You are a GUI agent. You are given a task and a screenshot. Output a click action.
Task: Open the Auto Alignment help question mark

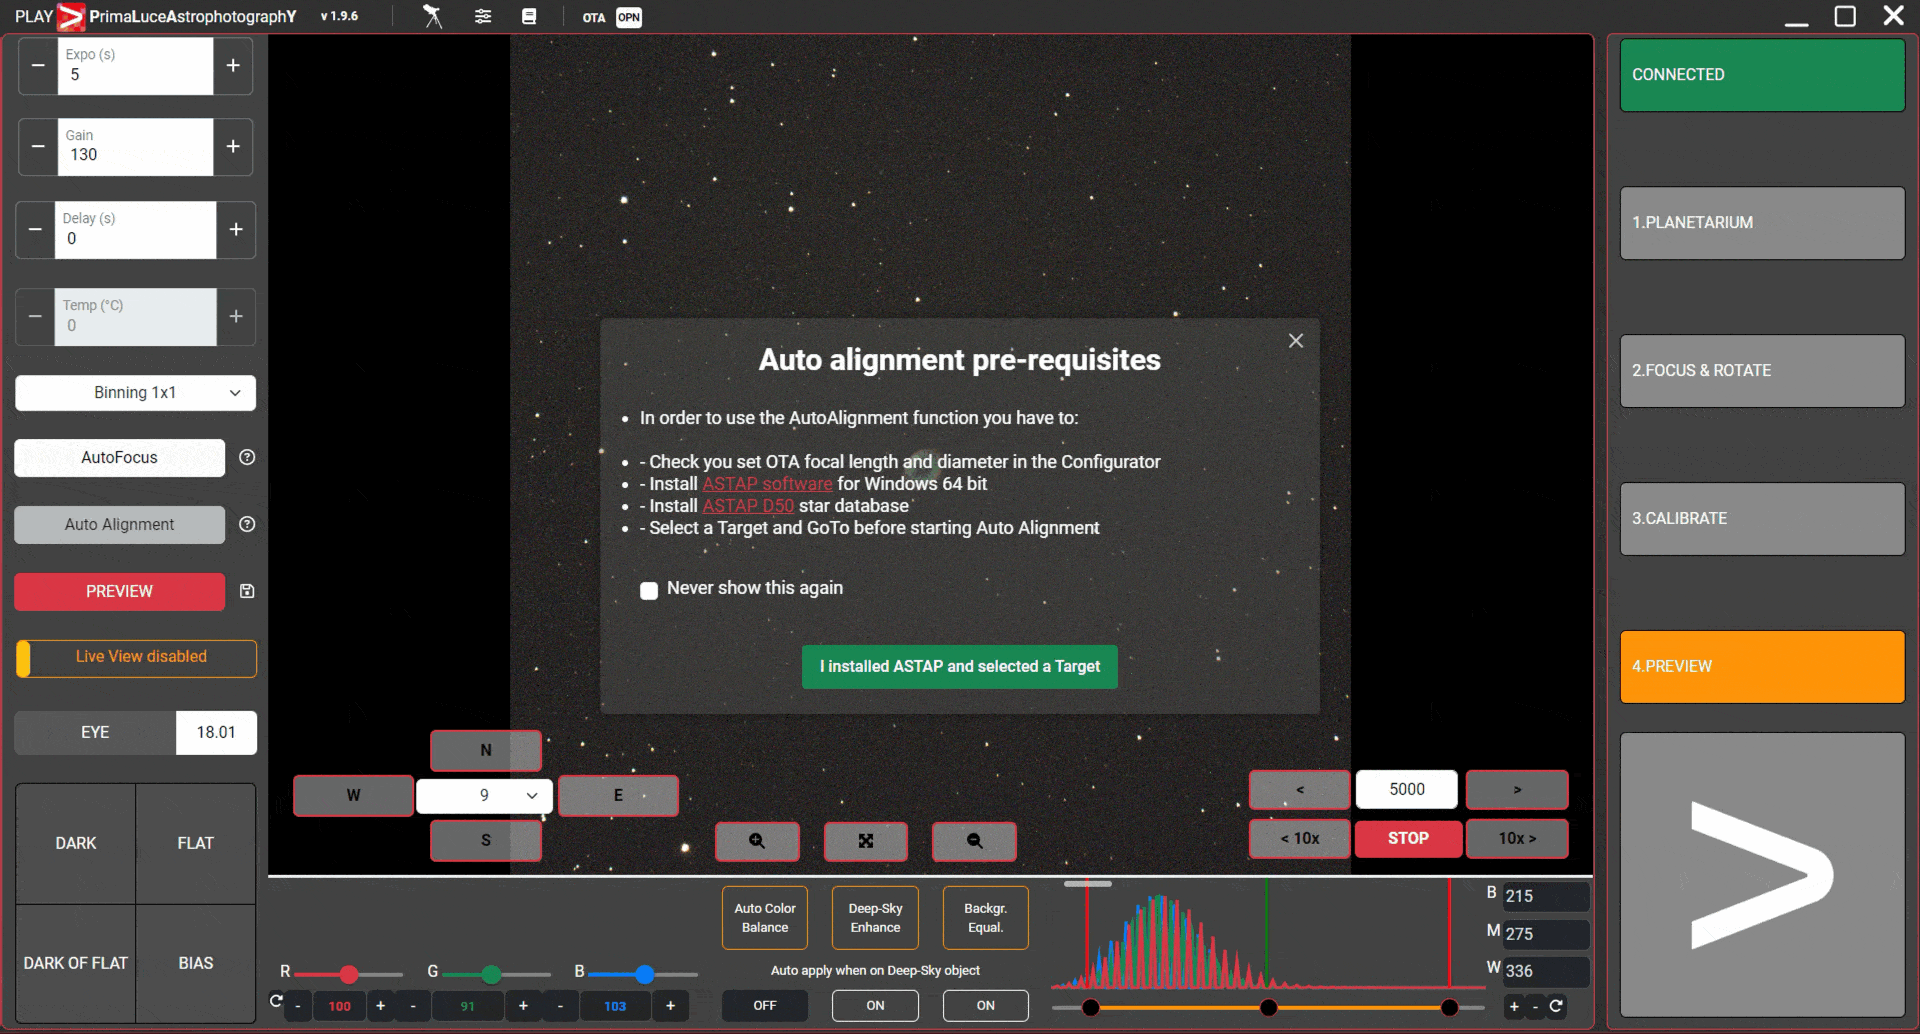click(x=247, y=524)
